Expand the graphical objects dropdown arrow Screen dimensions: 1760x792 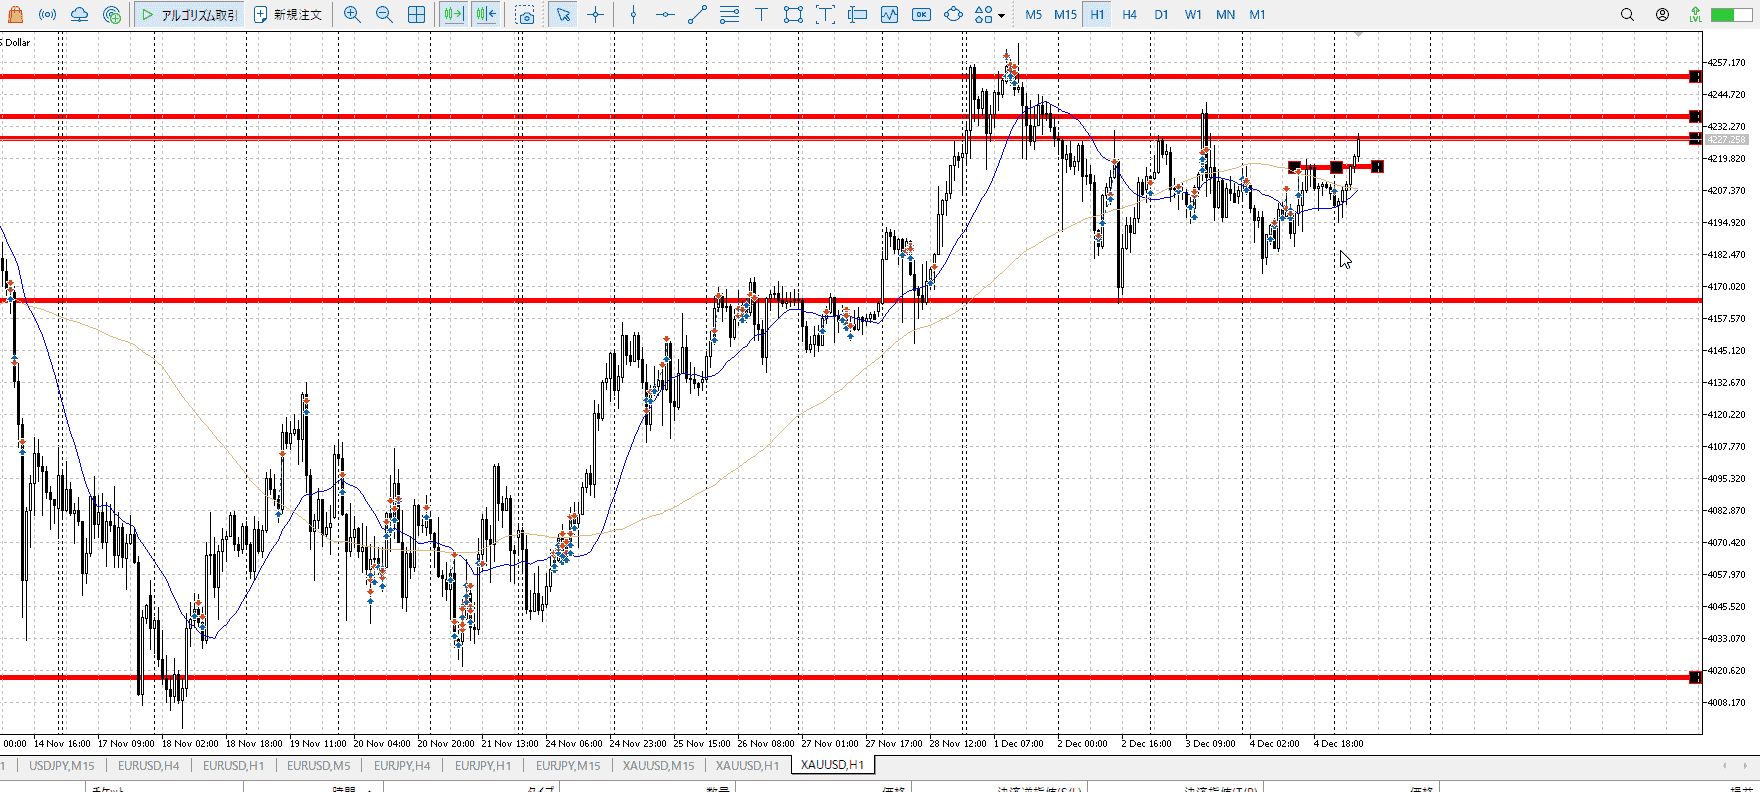point(1002,16)
